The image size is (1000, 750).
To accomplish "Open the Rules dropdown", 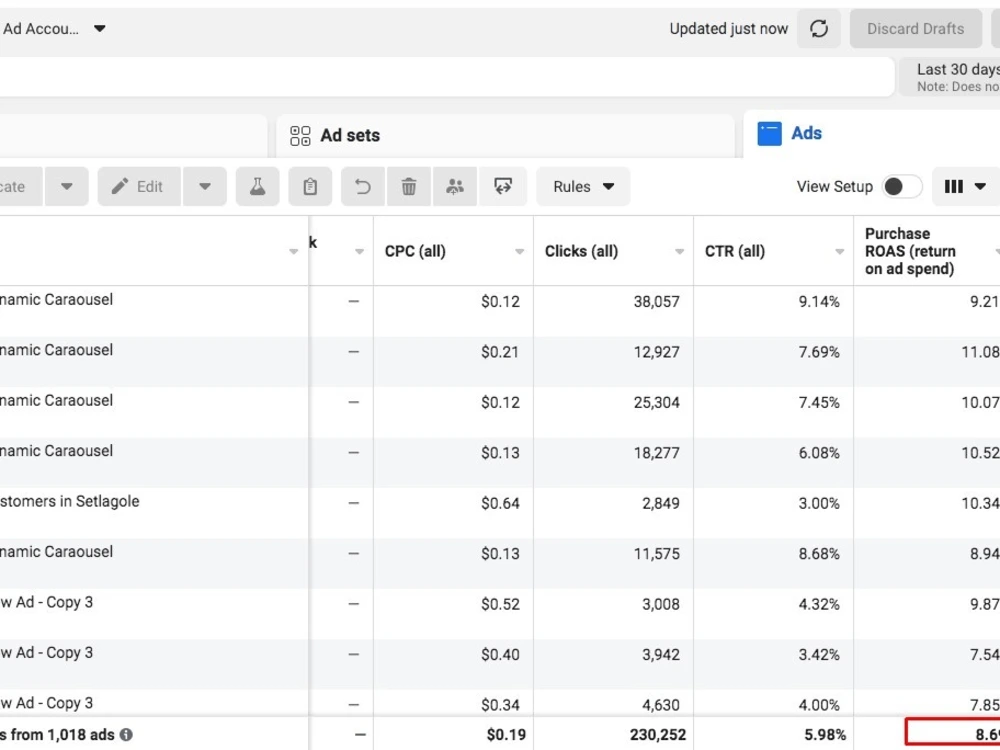I will pos(583,187).
